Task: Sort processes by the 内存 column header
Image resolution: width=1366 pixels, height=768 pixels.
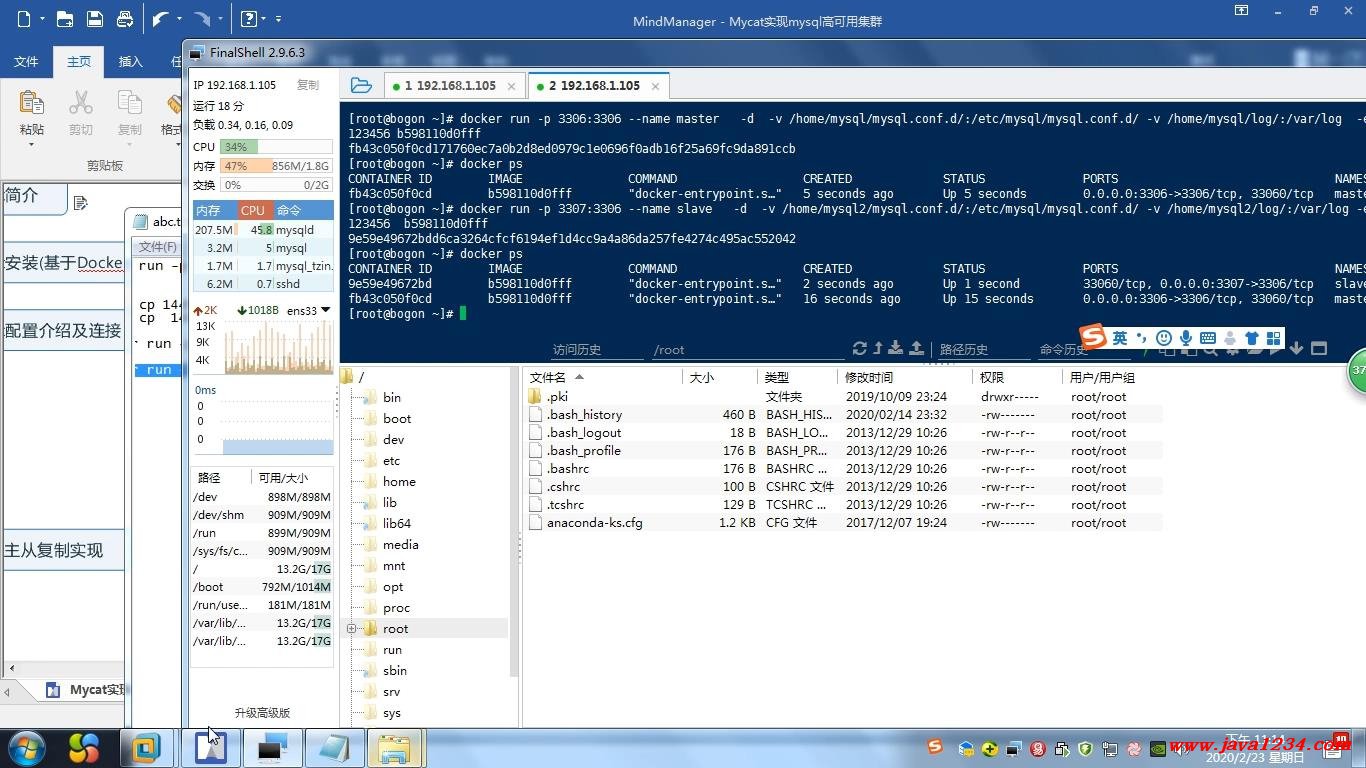Action: point(214,210)
